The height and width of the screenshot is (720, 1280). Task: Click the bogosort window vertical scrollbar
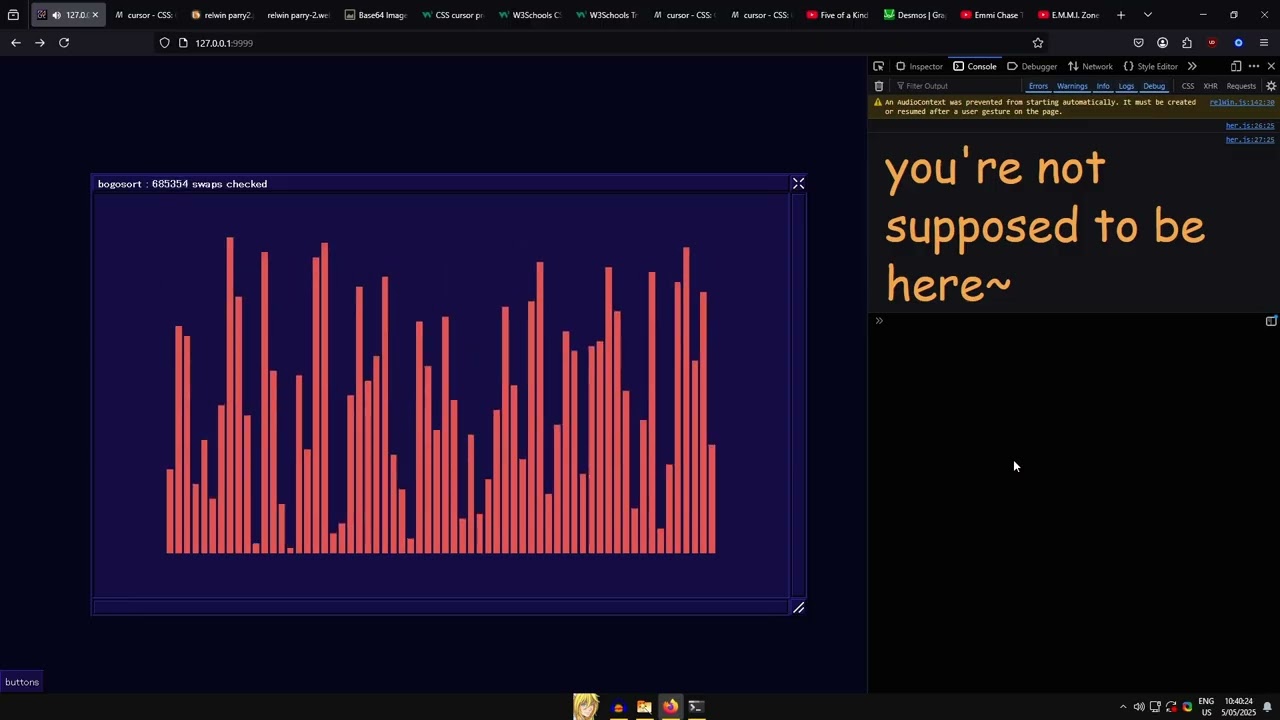coord(798,396)
